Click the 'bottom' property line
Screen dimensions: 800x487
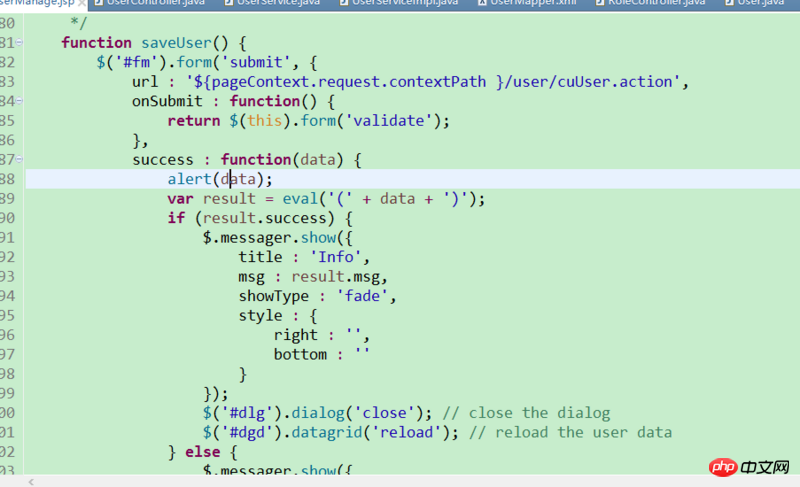[321, 354]
